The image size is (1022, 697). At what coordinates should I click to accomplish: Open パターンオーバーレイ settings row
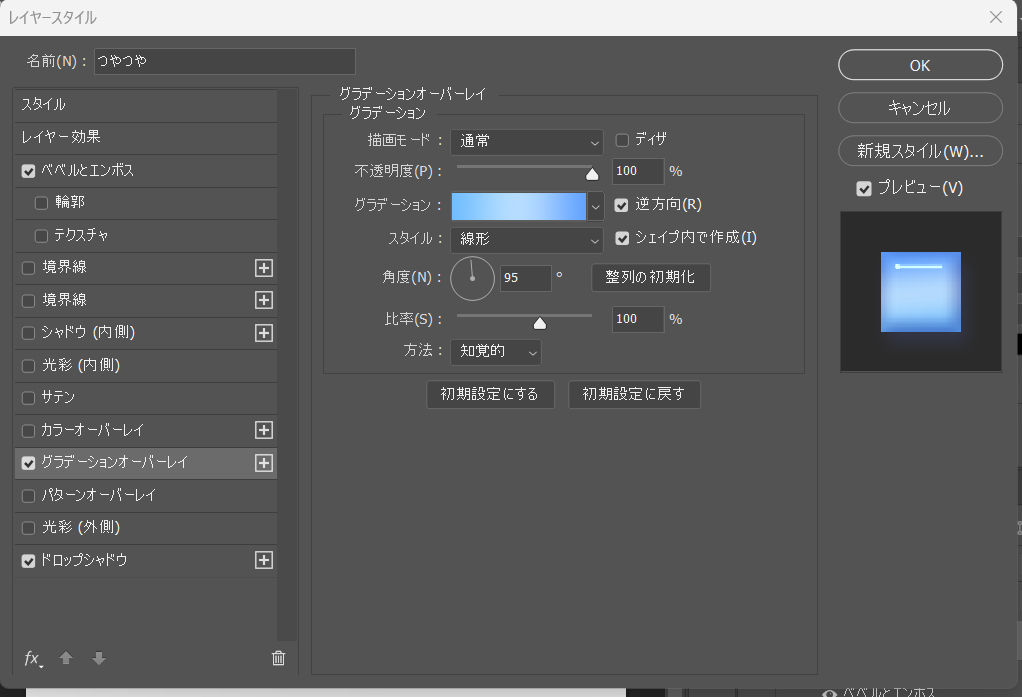(x=146, y=496)
